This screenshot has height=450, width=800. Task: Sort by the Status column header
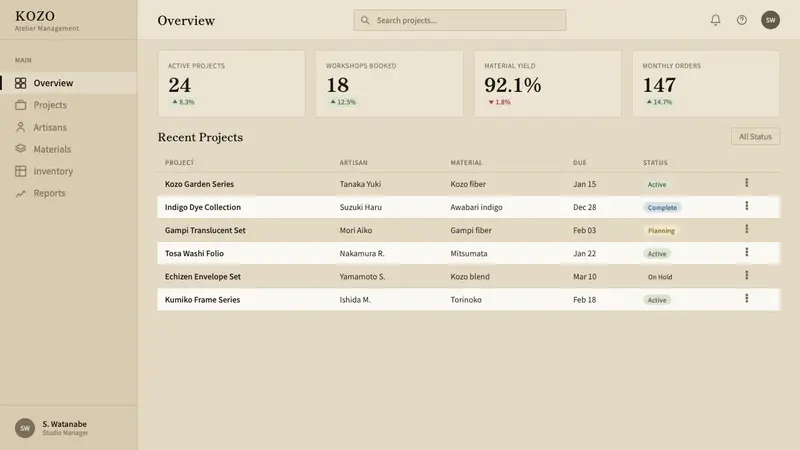(x=655, y=162)
